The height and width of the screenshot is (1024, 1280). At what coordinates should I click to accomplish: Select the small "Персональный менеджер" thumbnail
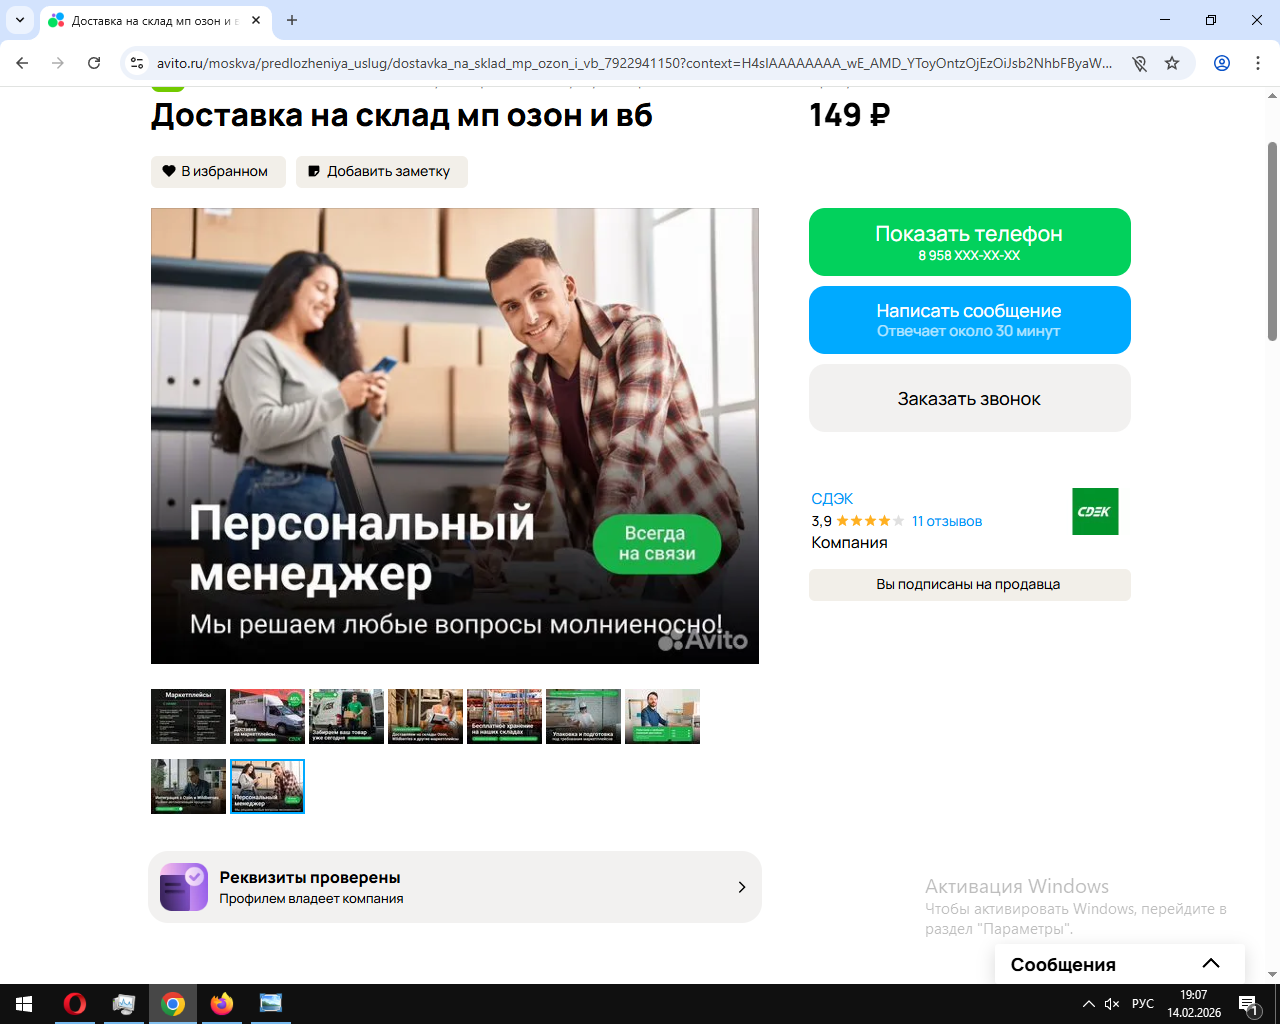(x=267, y=786)
